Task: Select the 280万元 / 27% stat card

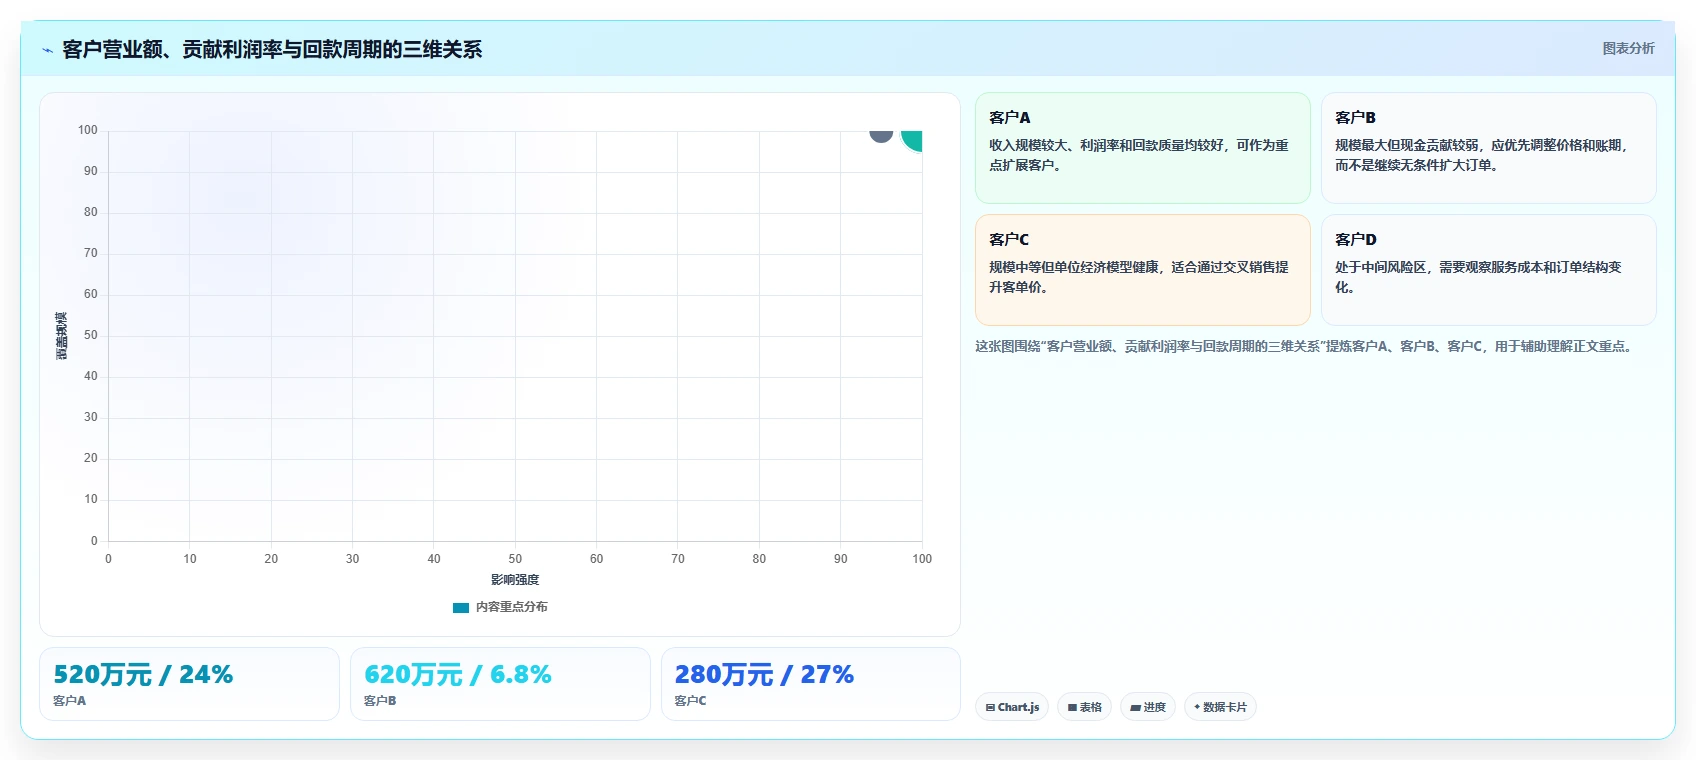Action: tap(811, 684)
